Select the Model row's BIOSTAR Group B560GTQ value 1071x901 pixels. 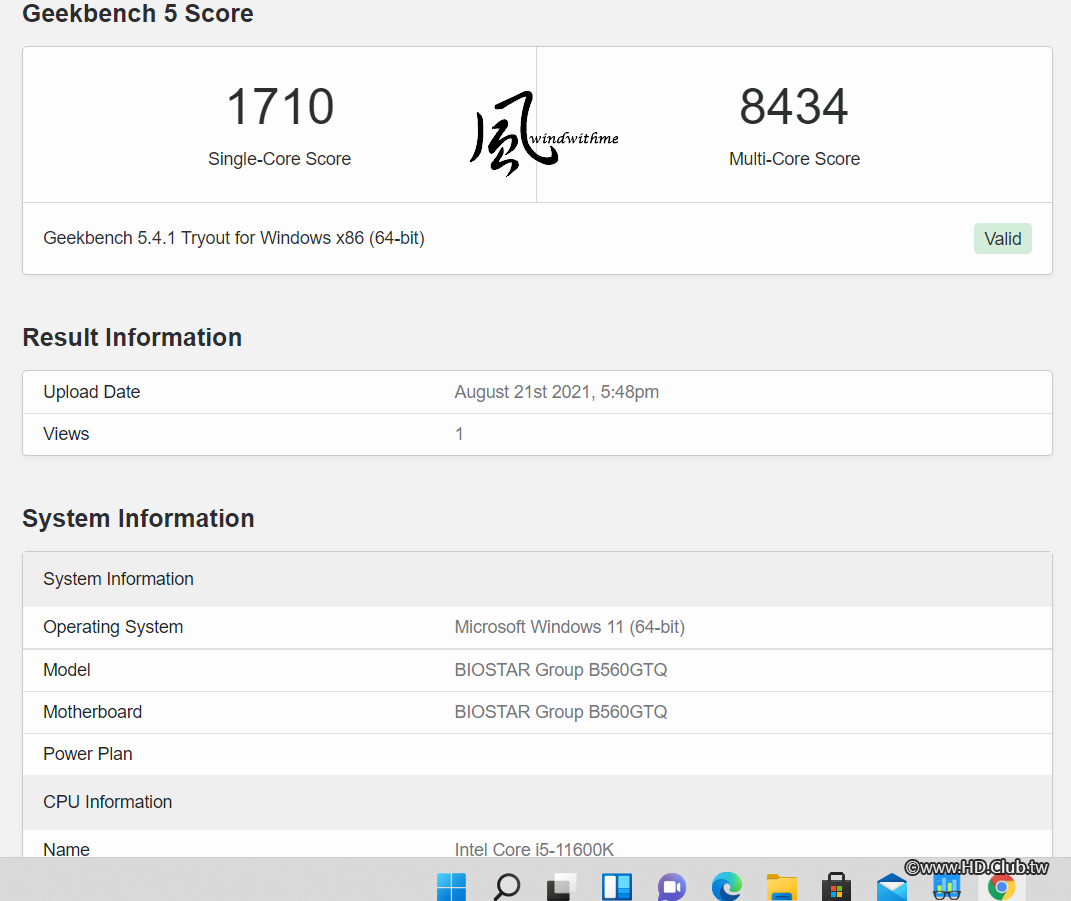pos(561,669)
